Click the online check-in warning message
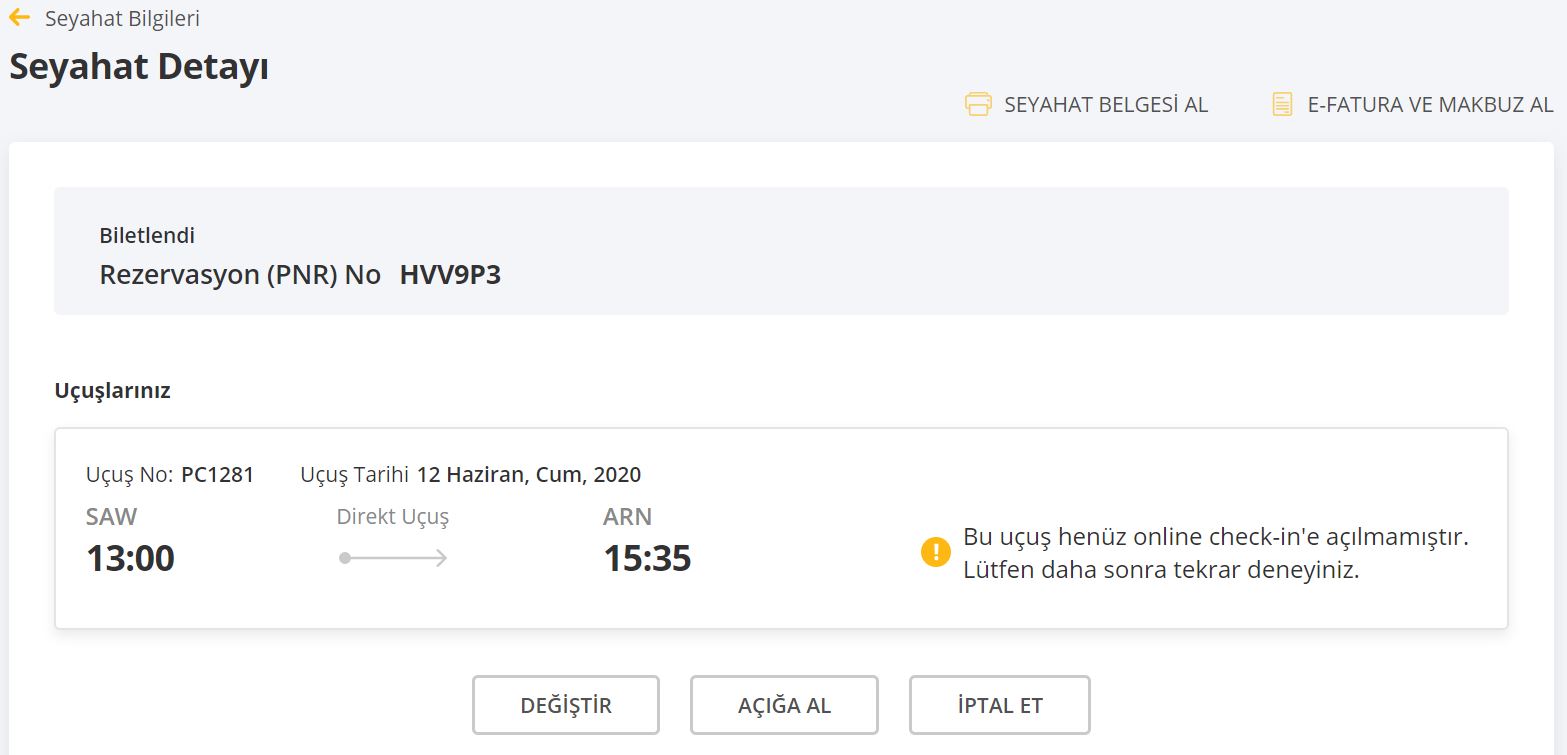 (1215, 553)
